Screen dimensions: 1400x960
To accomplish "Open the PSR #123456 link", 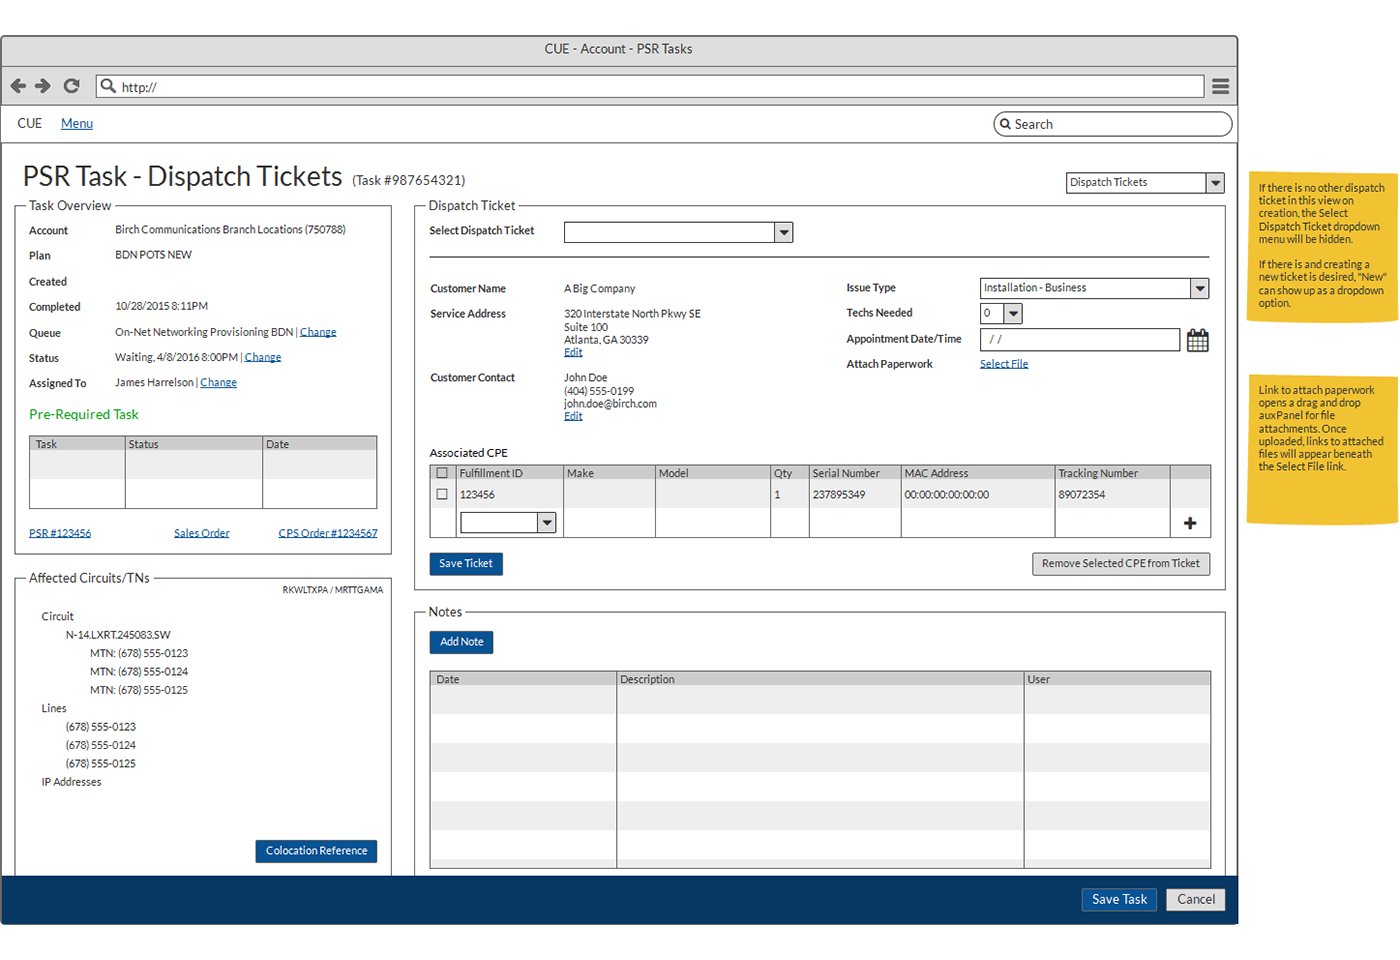I will coord(60,533).
